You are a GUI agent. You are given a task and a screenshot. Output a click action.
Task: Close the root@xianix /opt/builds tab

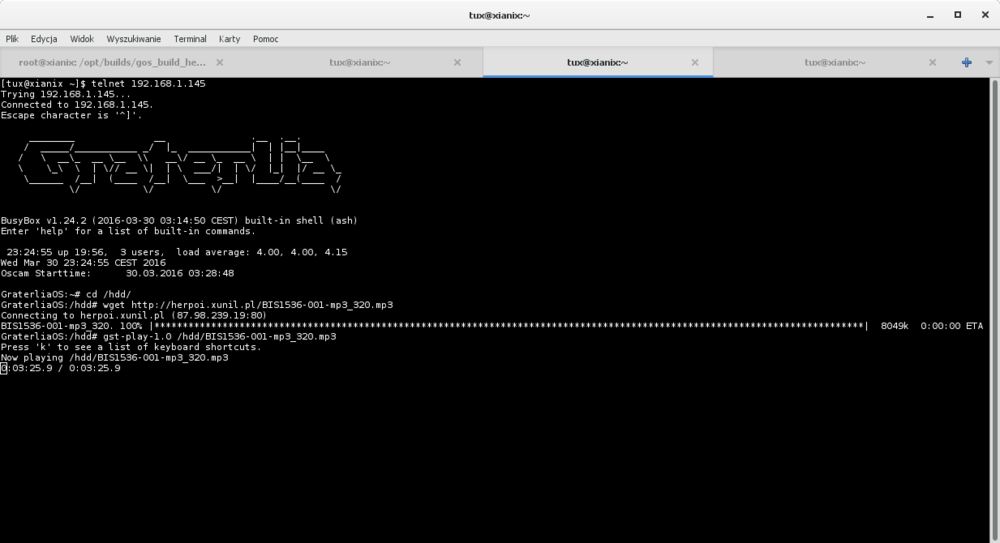point(220,62)
